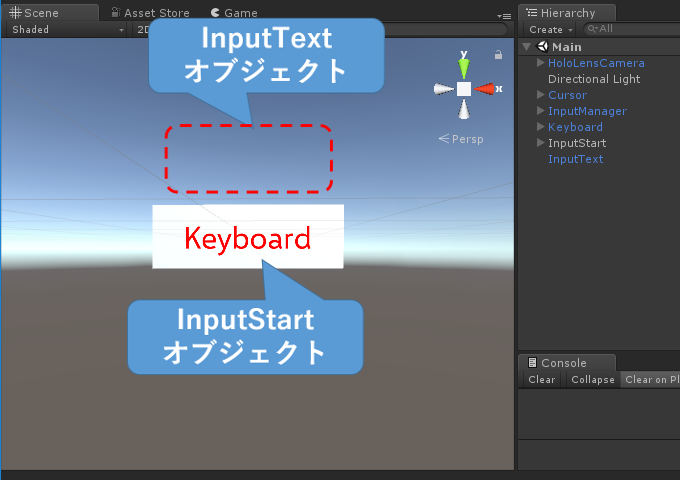This screenshot has width=680, height=480.
Task: Click the Hierarchy search field
Action: 634,29
